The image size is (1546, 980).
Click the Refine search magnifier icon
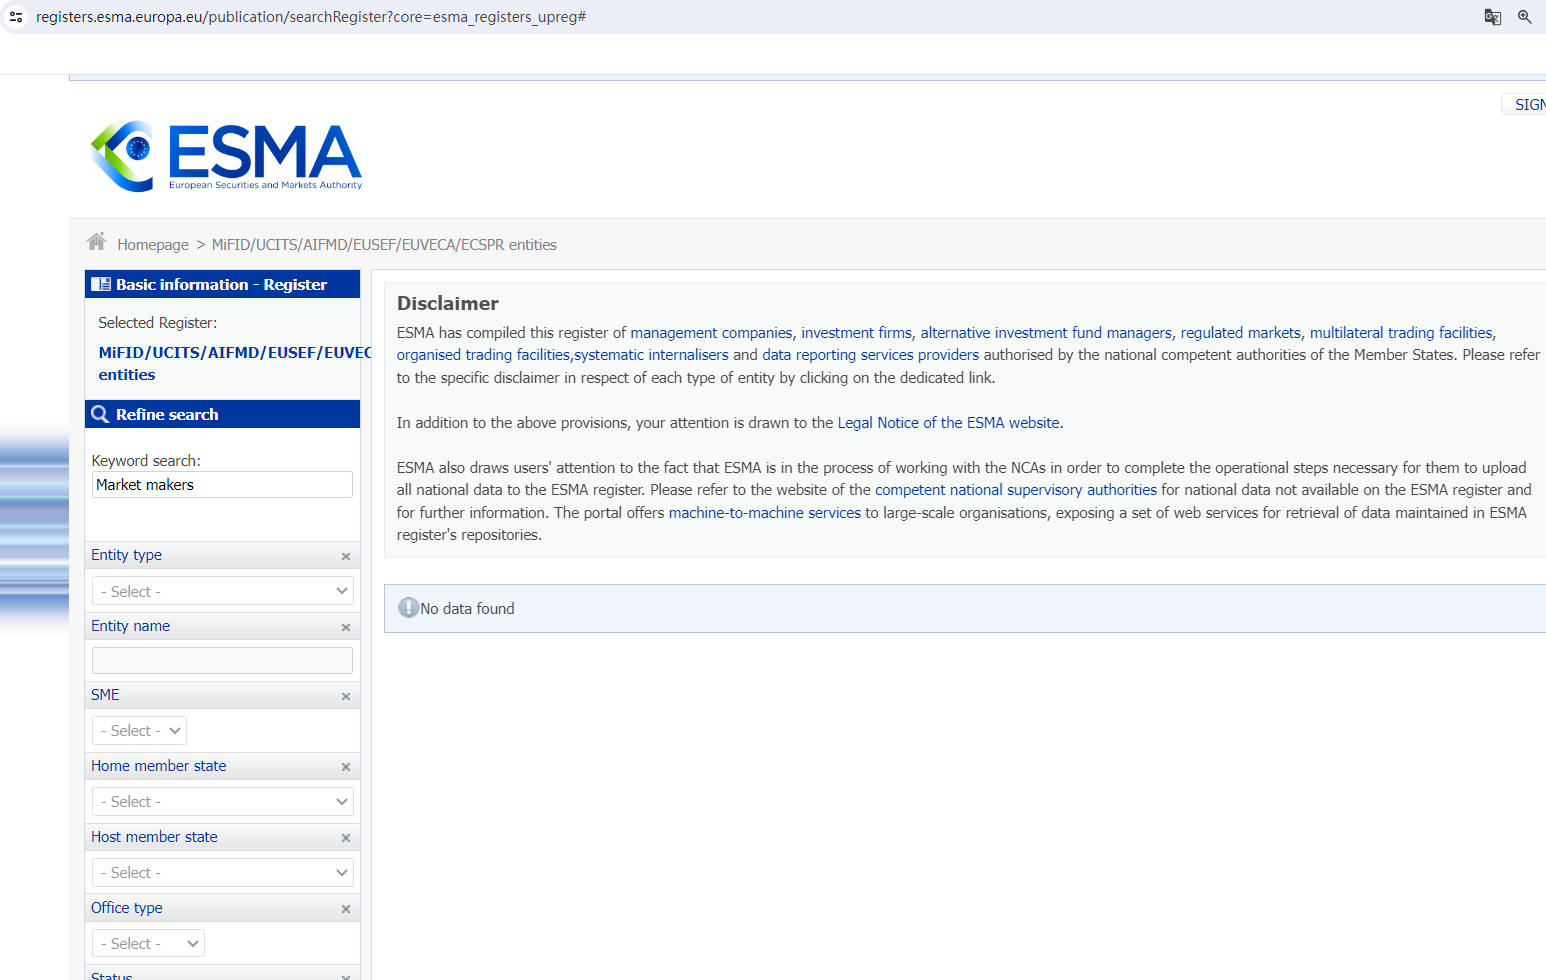coord(100,414)
